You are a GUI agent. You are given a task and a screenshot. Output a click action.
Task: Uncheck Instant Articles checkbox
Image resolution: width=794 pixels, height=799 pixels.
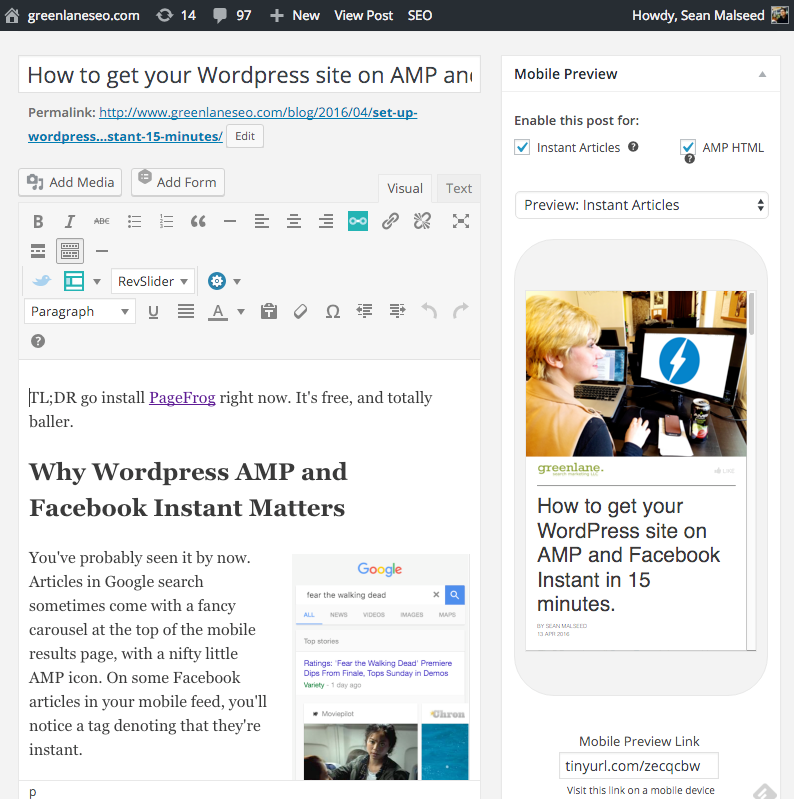click(522, 147)
